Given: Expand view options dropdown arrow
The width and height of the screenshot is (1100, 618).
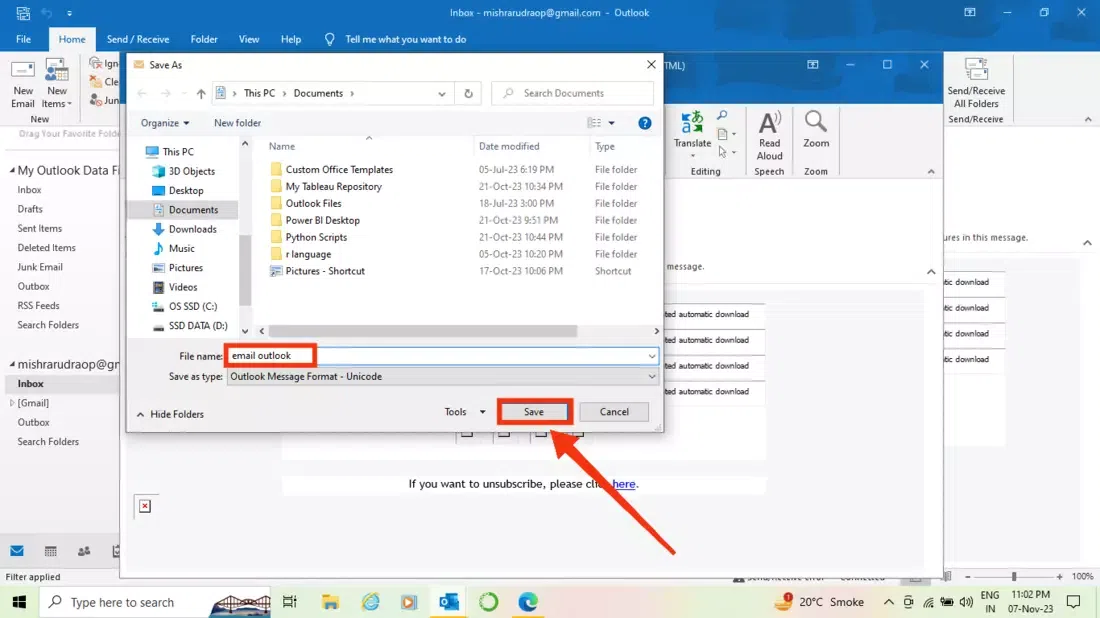Looking at the screenshot, I should [x=612, y=123].
